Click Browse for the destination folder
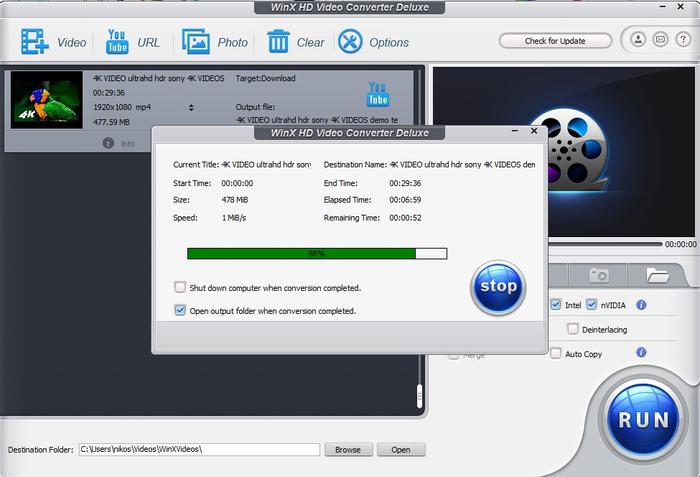Image resolution: width=700 pixels, height=477 pixels. (x=347, y=450)
